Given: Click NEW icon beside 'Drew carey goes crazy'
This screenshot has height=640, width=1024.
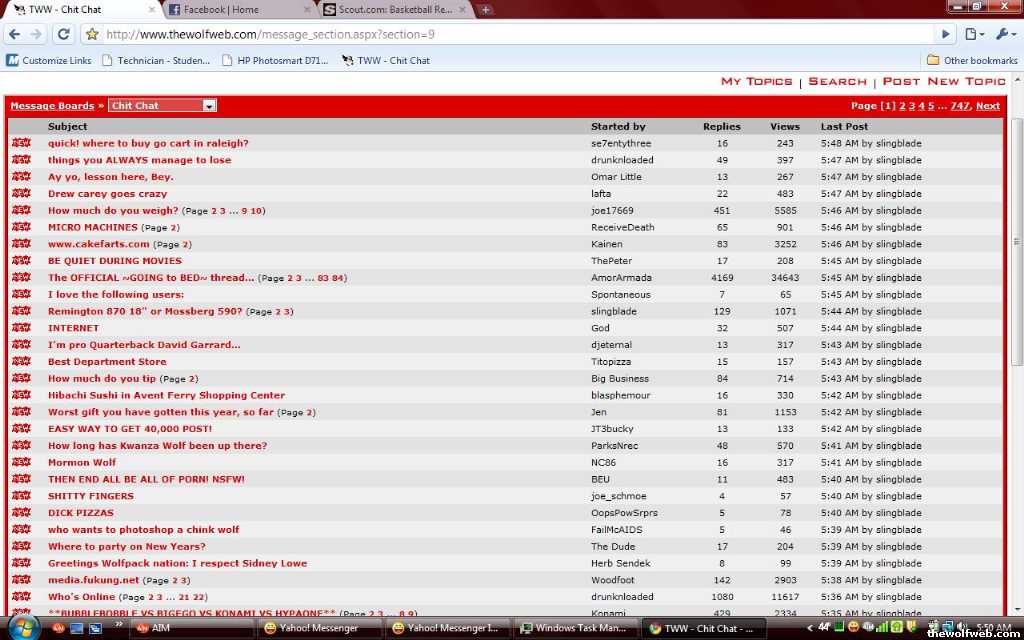Looking at the screenshot, I should pos(21,194).
